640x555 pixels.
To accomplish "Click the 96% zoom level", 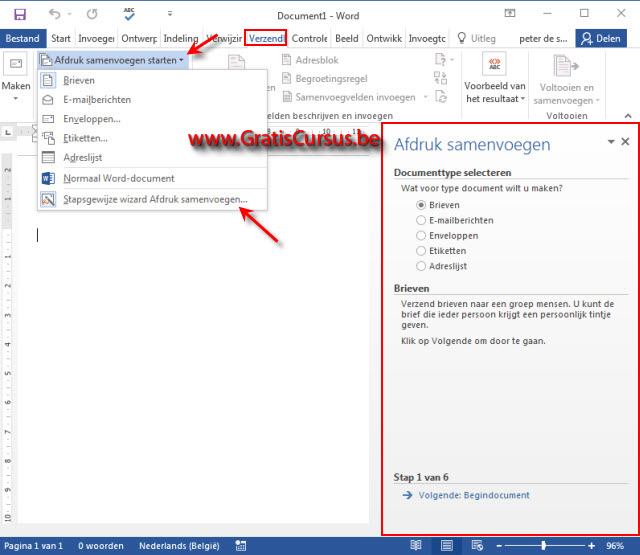I will (x=615, y=546).
